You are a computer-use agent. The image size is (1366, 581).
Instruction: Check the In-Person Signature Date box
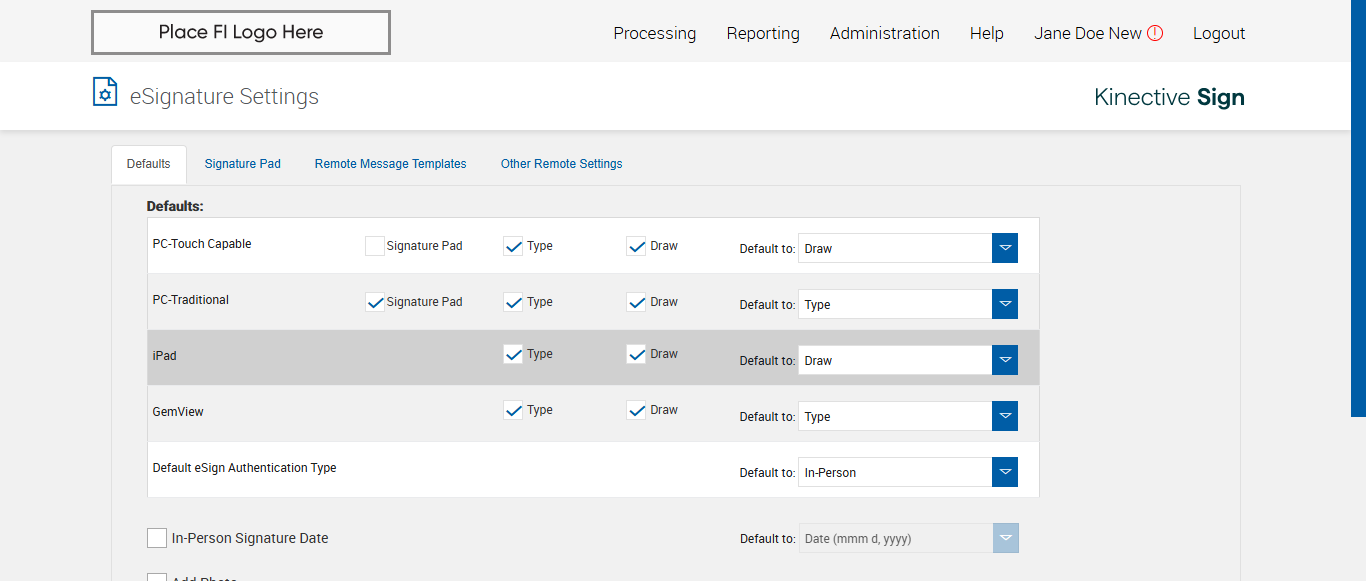pyautogui.click(x=157, y=538)
